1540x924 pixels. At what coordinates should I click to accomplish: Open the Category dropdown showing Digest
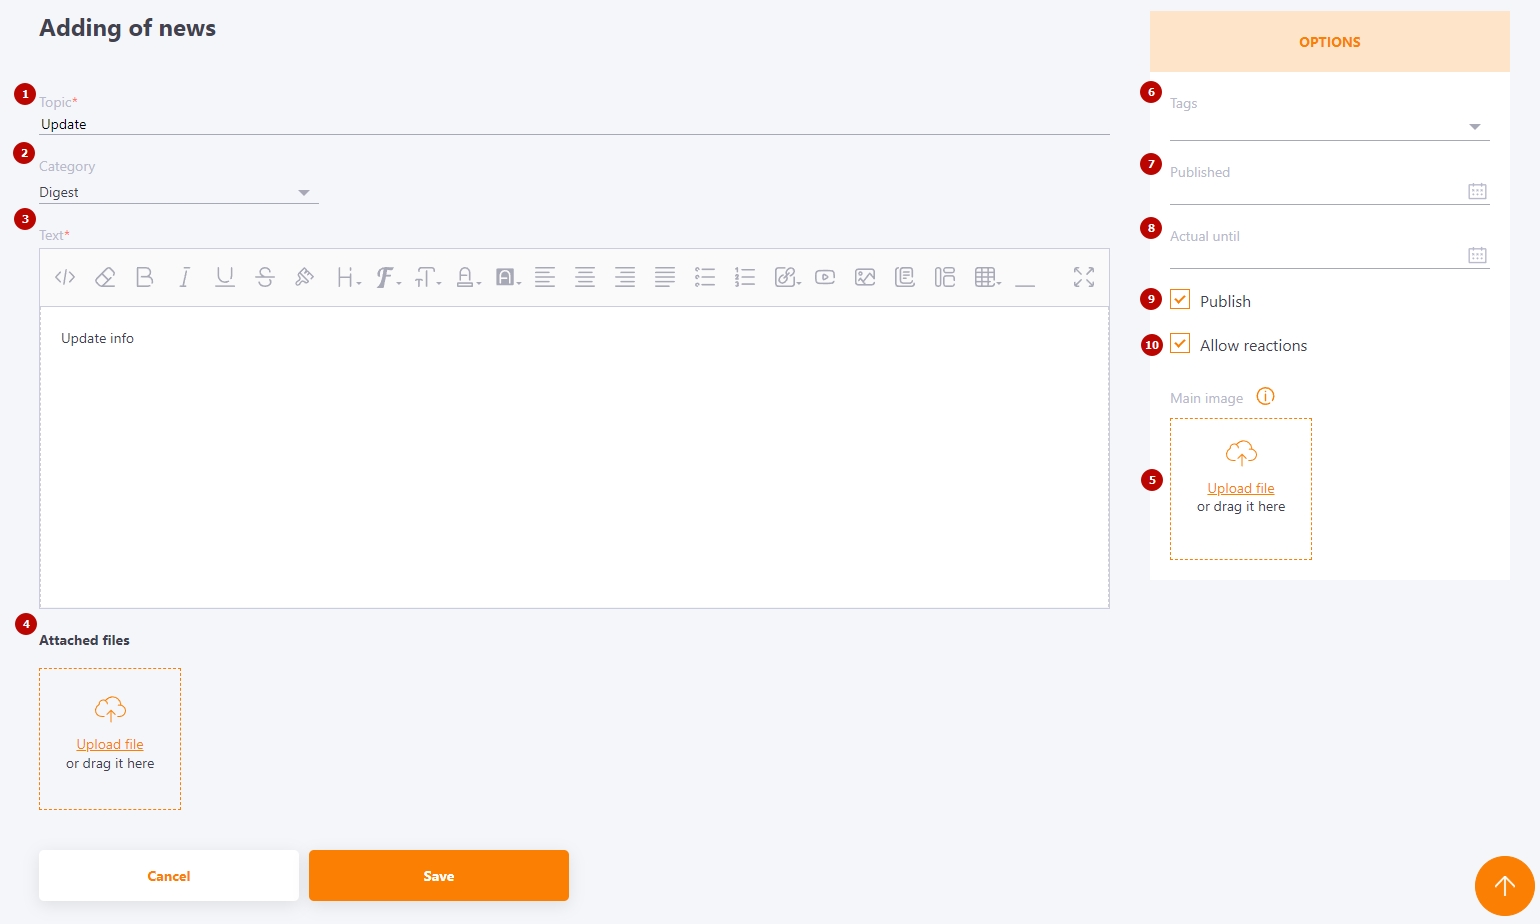(x=179, y=192)
